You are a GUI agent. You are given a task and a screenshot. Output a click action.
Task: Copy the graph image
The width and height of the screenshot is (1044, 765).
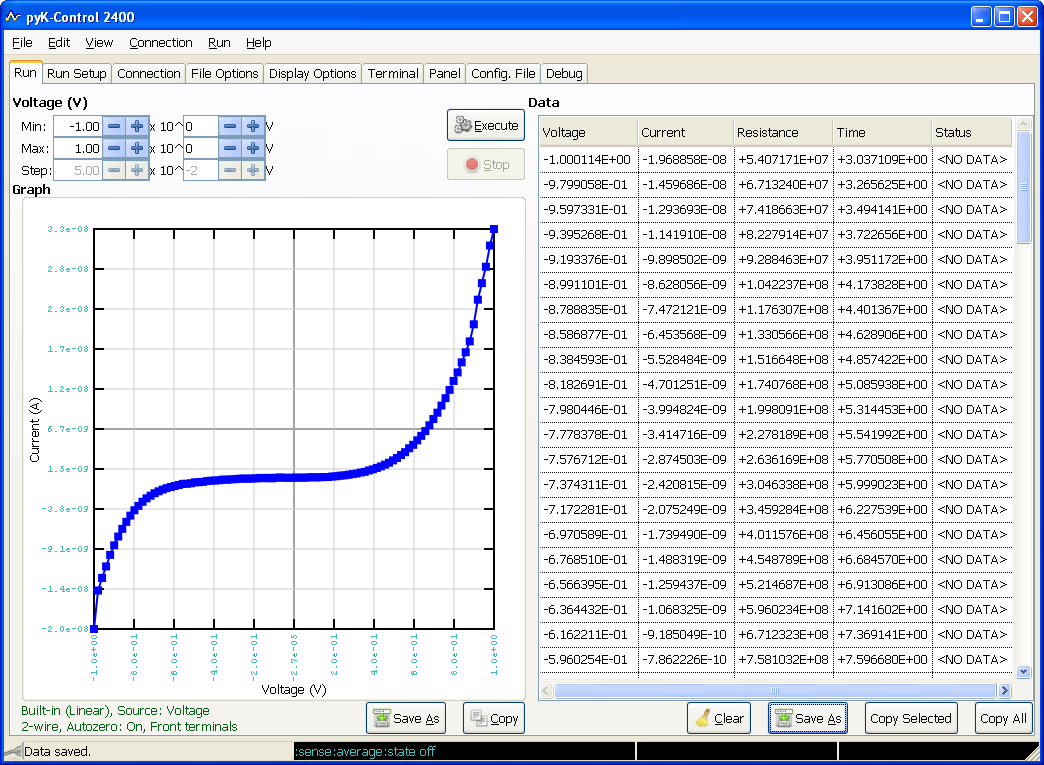tap(494, 718)
